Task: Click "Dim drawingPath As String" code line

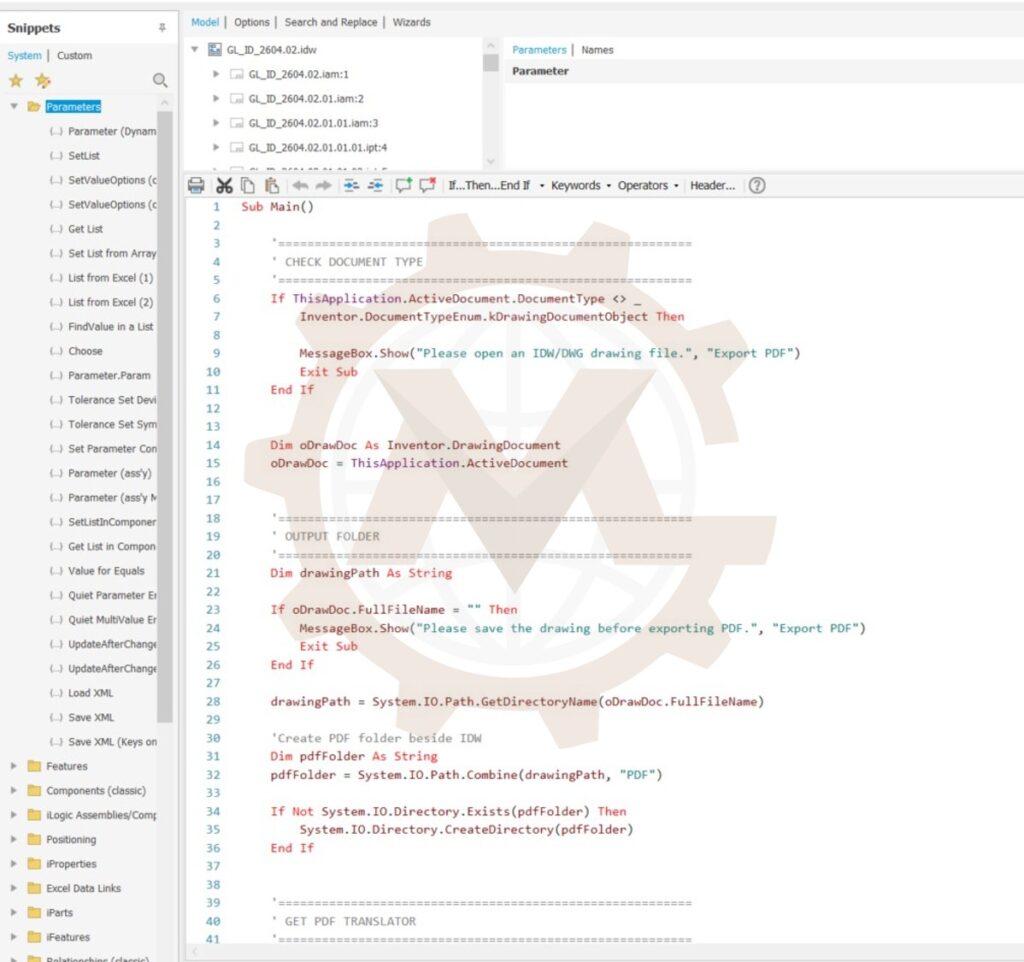Action: [x=361, y=573]
